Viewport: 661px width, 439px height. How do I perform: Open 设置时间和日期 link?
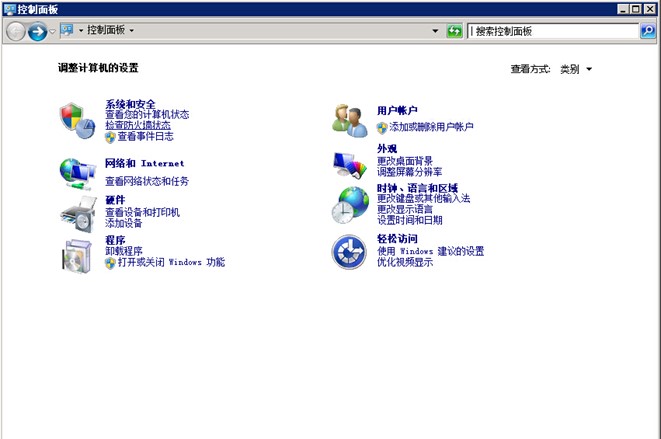click(409, 220)
